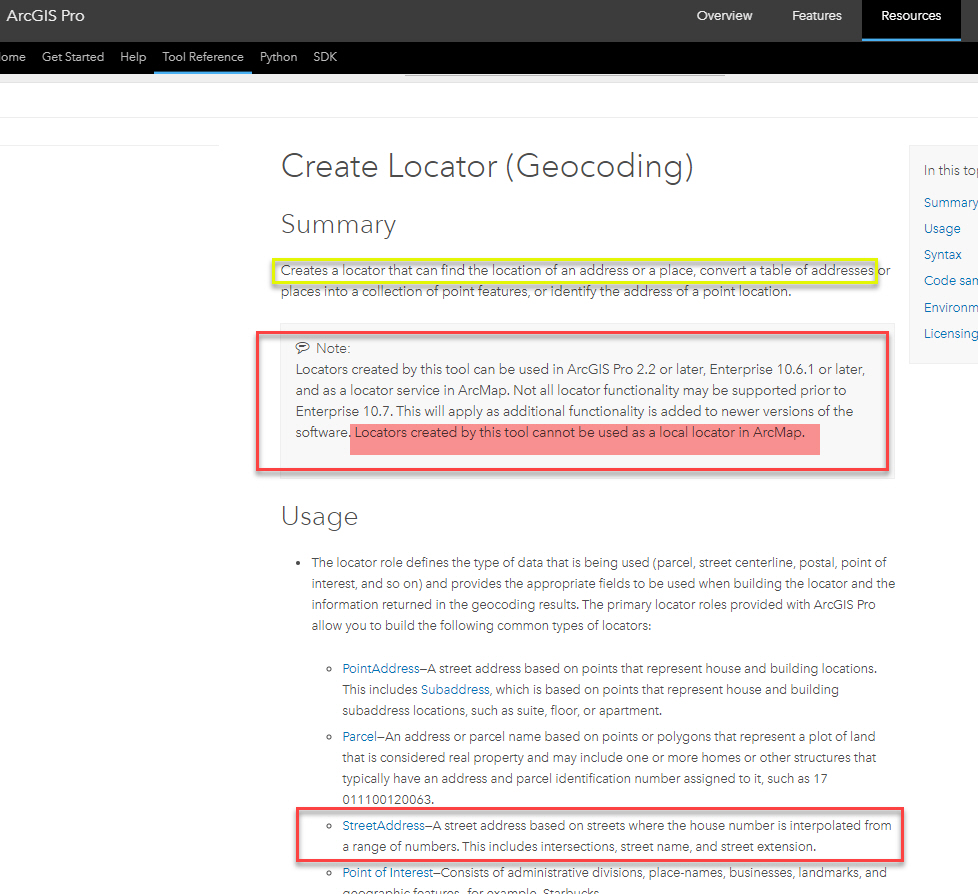Open Python navigation item

278,57
